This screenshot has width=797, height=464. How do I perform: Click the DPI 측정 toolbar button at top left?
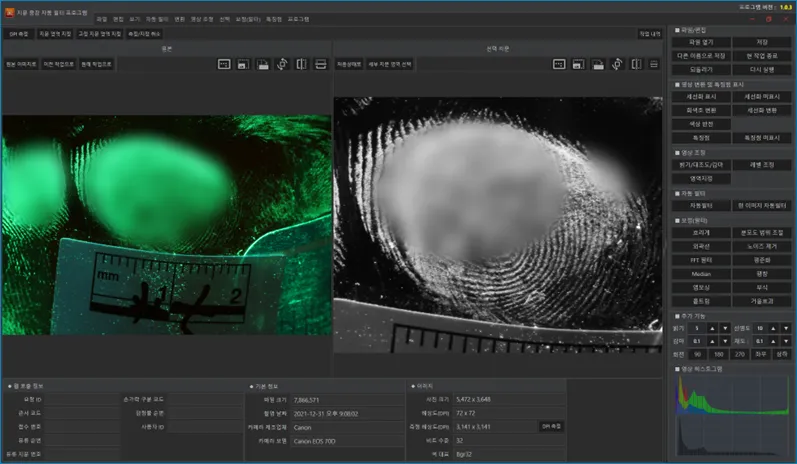coord(19,34)
